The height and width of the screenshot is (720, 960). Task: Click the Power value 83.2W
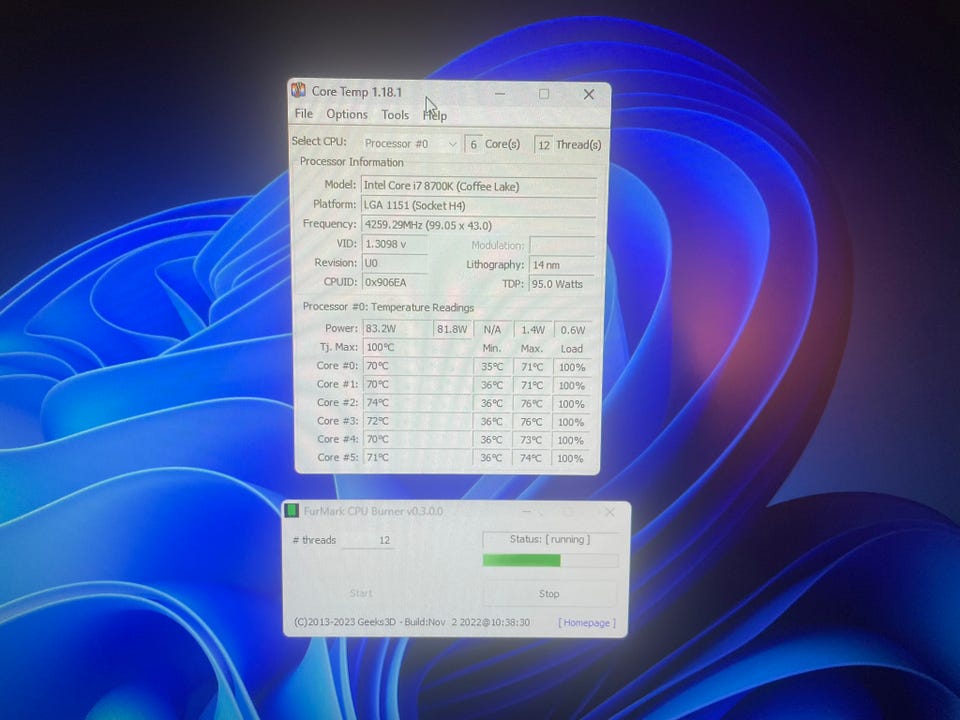397,328
